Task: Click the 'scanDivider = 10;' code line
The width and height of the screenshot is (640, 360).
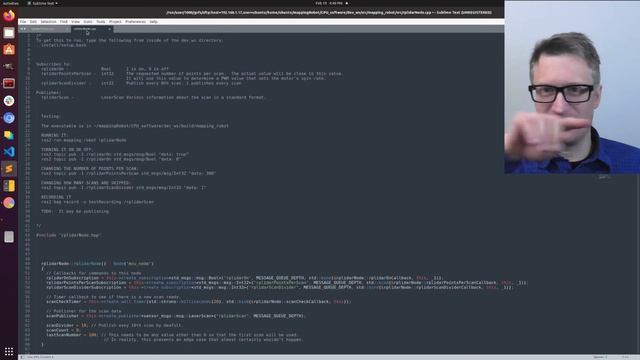Action: [114, 325]
